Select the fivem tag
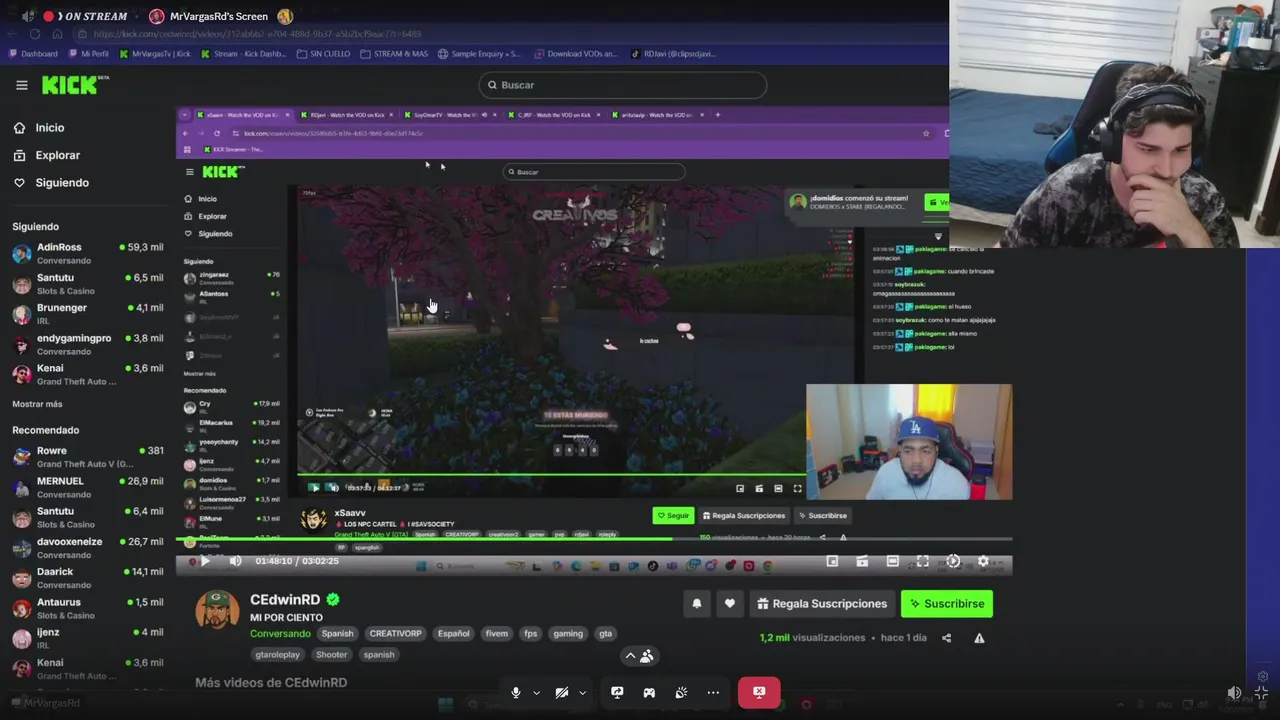The height and width of the screenshot is (720, 1280). pyautogui.click(x=496, y=633)
